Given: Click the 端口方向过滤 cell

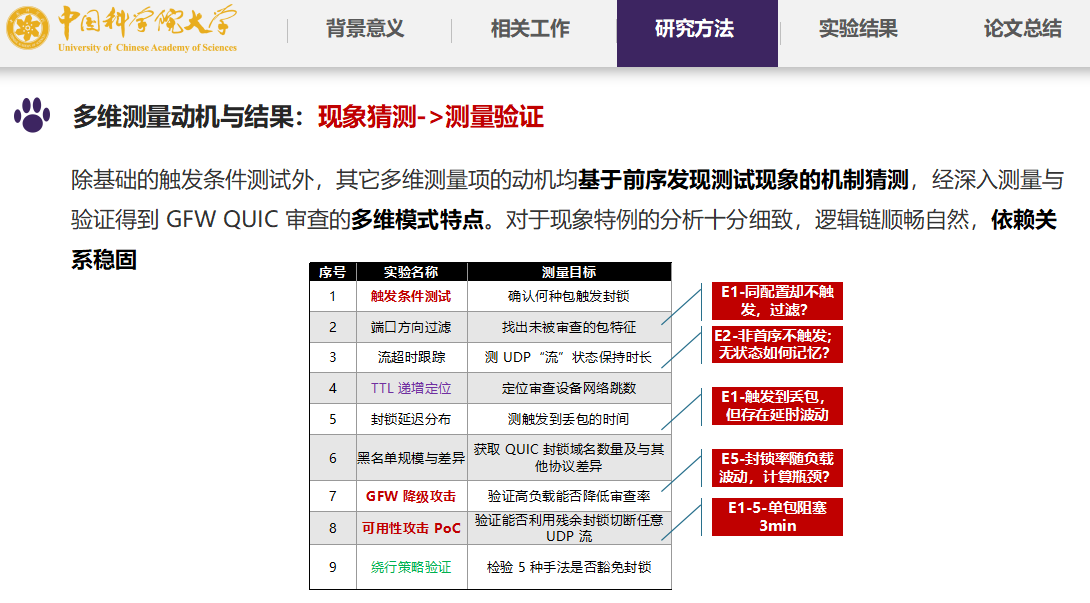Looking at the screenshot, I should pyautogui.click(x=411, y=327).
